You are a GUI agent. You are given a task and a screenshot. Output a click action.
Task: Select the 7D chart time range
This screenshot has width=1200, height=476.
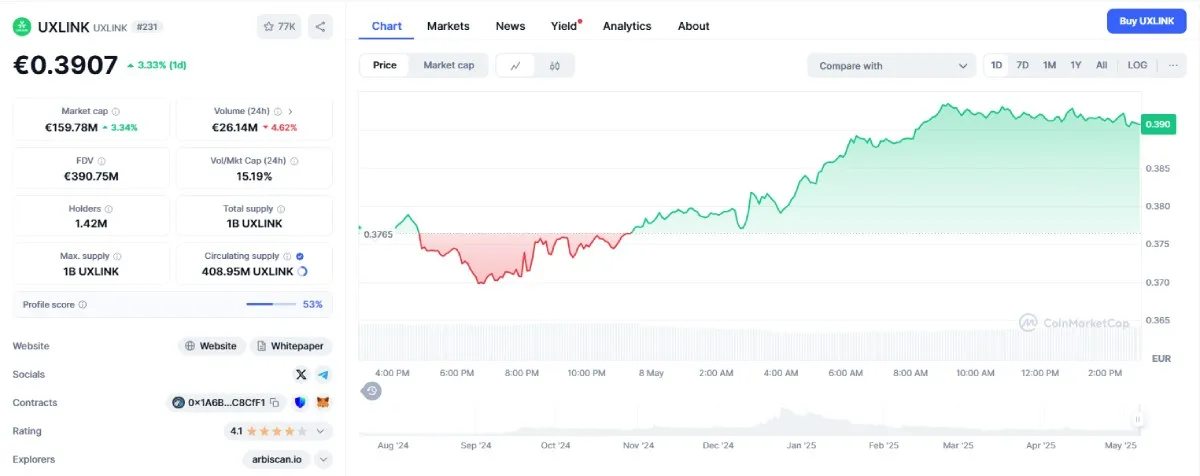tap(1022, 65)
